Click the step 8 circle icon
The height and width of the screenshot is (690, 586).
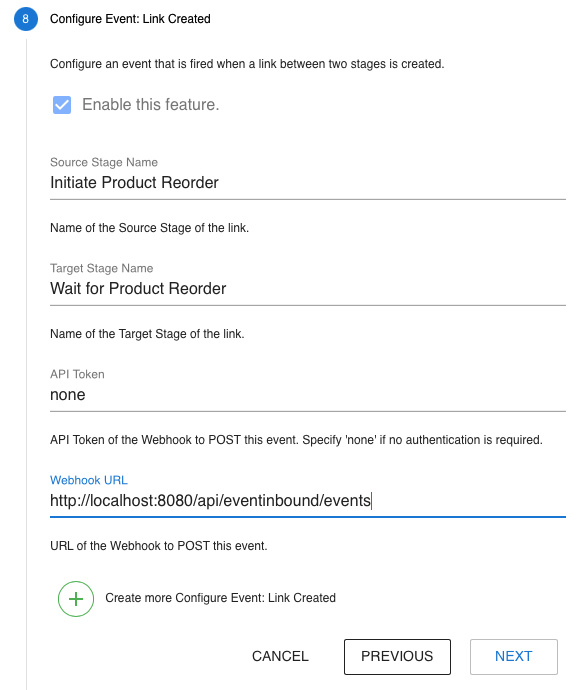26,19
